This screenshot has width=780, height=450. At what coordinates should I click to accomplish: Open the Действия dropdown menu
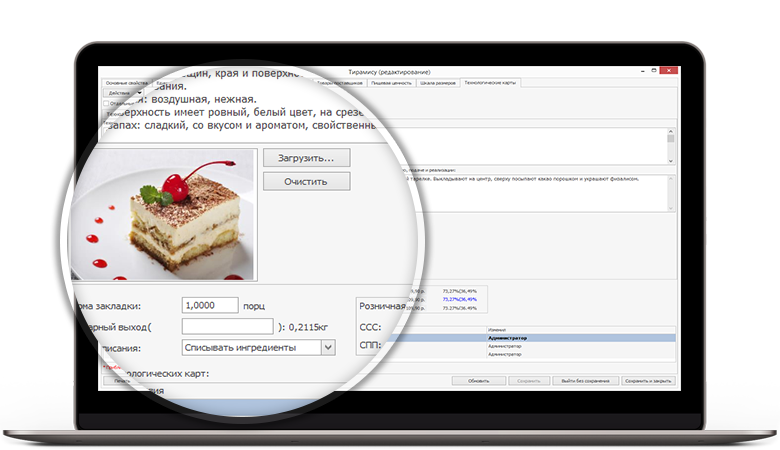[x=123, y=93]
